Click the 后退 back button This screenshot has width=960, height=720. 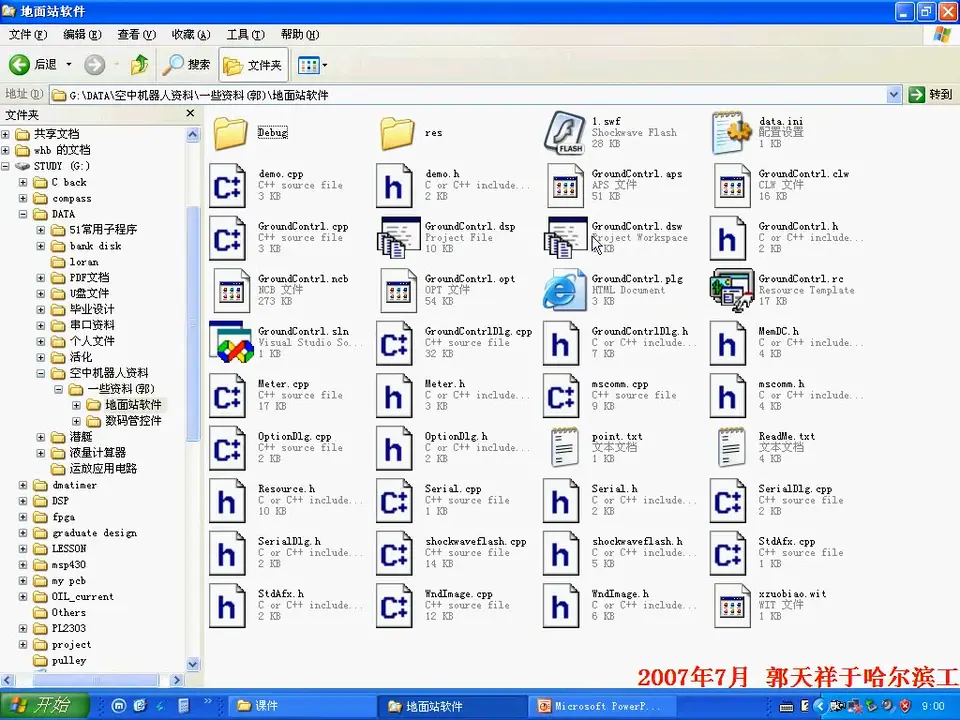click(x=32, y=64)
